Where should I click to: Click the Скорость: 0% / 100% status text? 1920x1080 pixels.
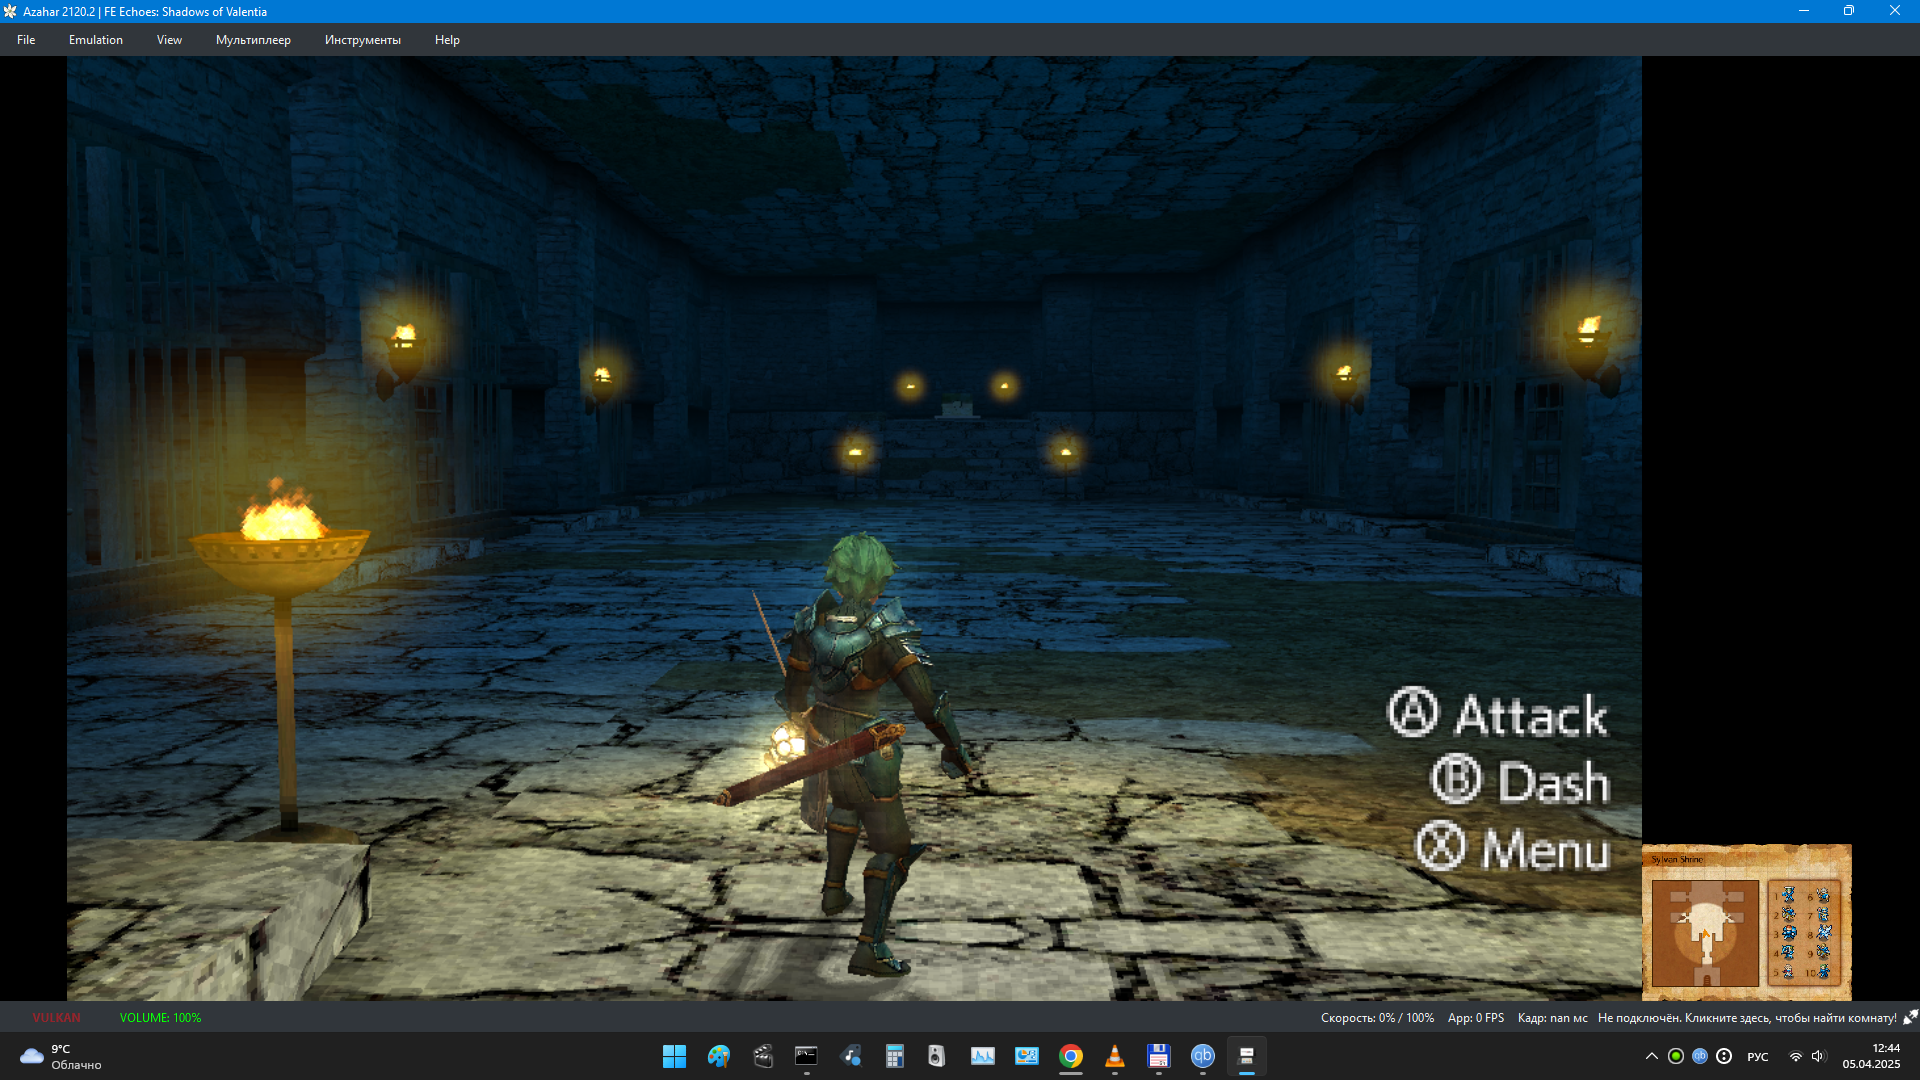(x=1377, y=1018)
